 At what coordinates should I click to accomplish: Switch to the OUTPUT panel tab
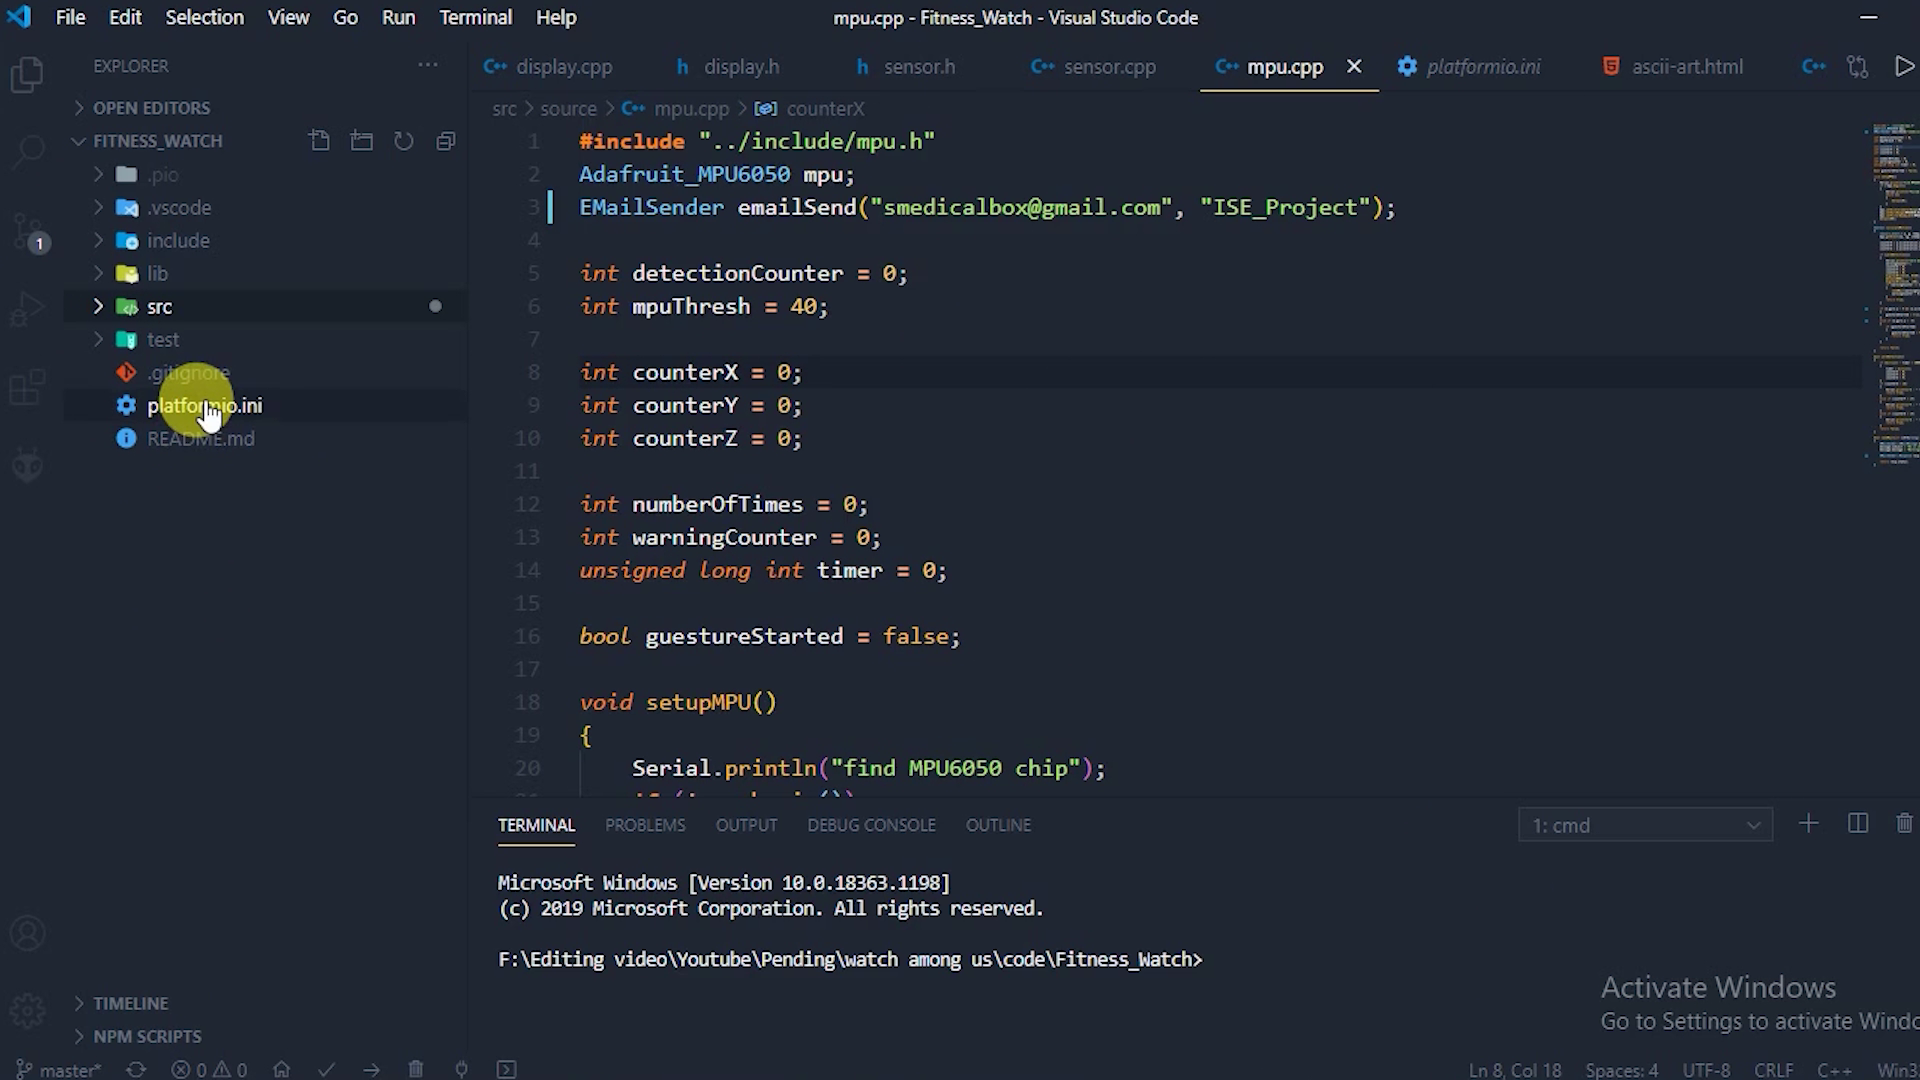point(746,825)
